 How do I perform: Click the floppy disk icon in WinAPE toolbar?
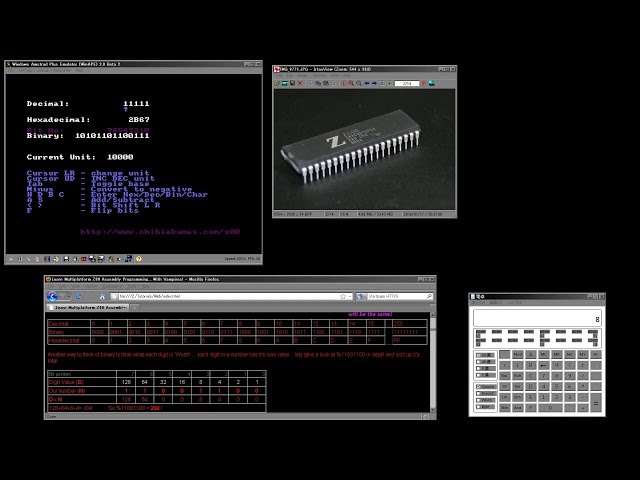tap(66, 259)
